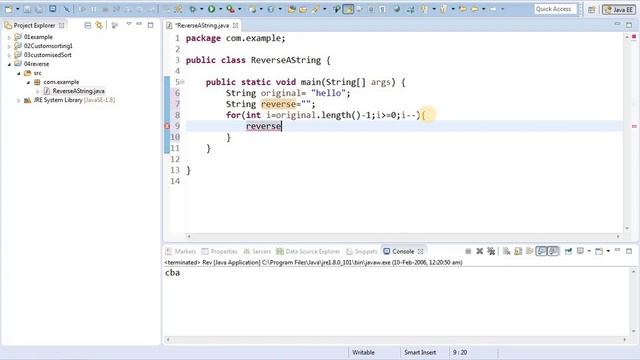Click the 'cba' console output
Screen dimensions: 640x360
click(172, 273)
